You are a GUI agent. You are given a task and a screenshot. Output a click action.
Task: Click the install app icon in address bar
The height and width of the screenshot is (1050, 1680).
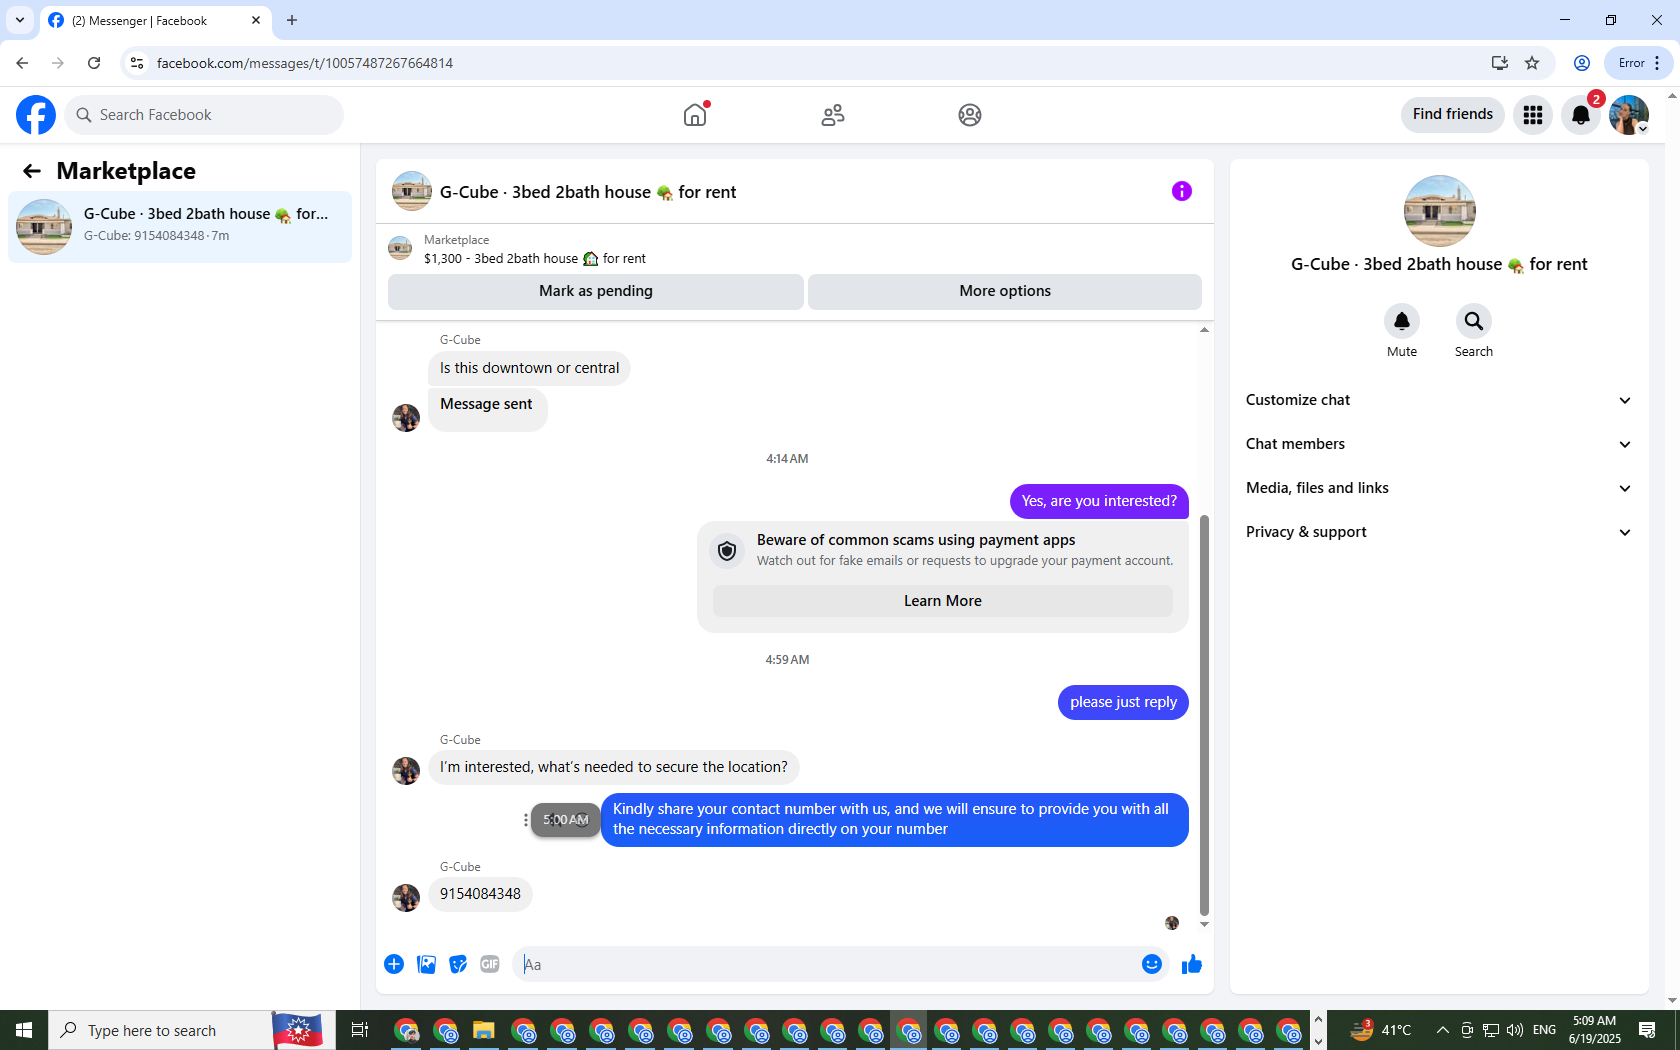1499,63
